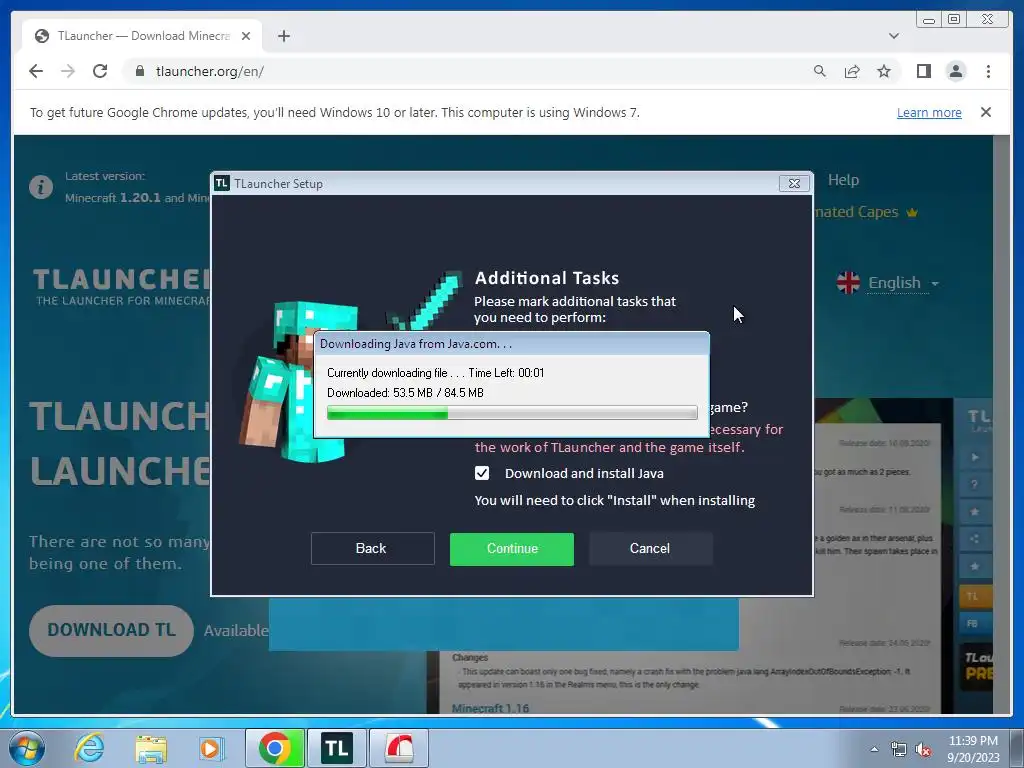The image size is (1024, 768).
Task: Click the Back button in setup
Action: coord(372,548)
